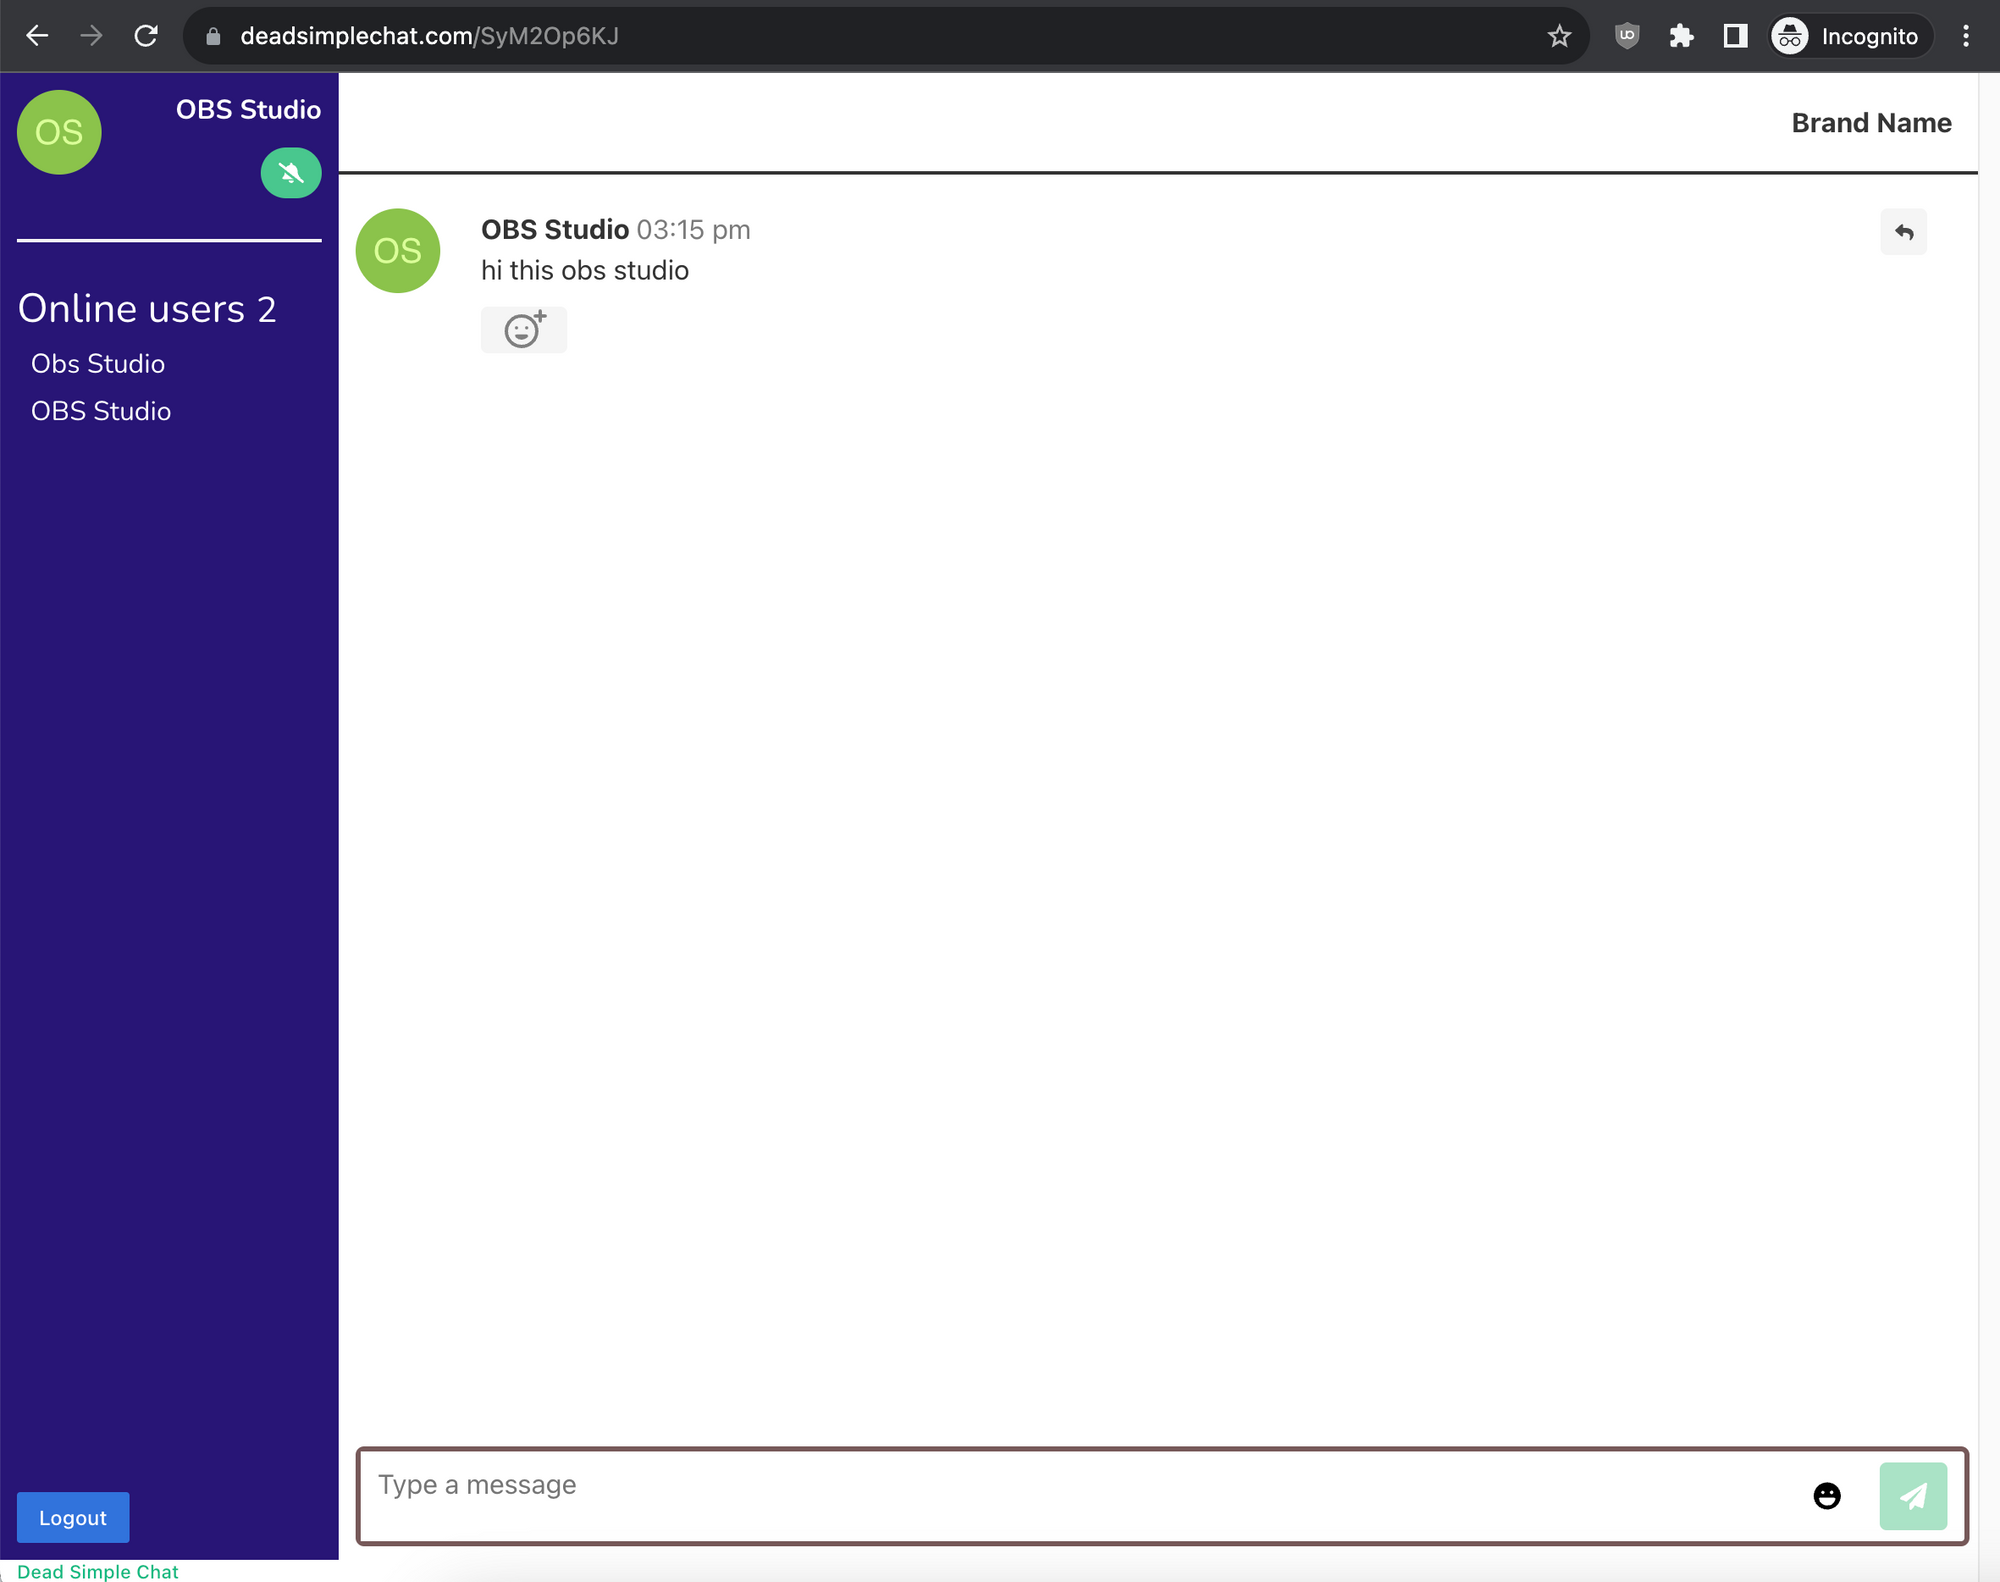Select Obs Studio from online users list
Screen dimensions: 2000x1582
(96, 363)
